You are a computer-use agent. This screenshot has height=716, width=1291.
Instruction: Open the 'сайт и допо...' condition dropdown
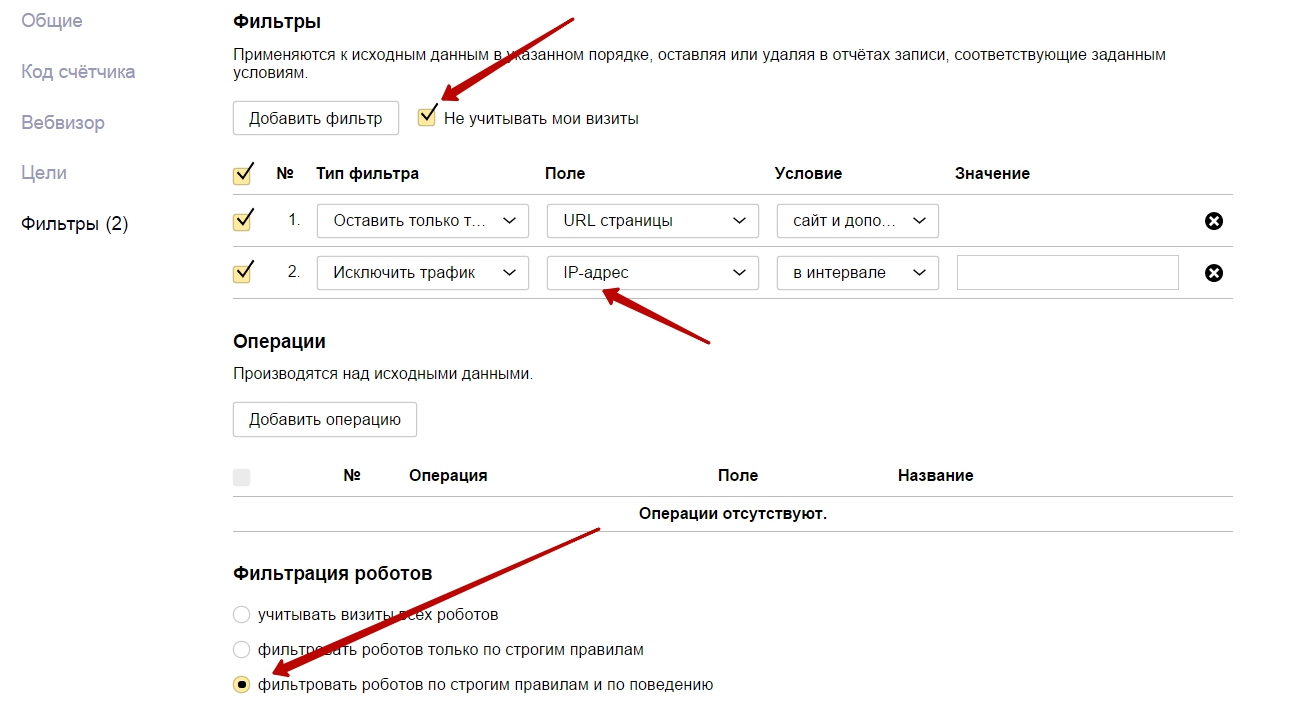[x=857, y=221]
